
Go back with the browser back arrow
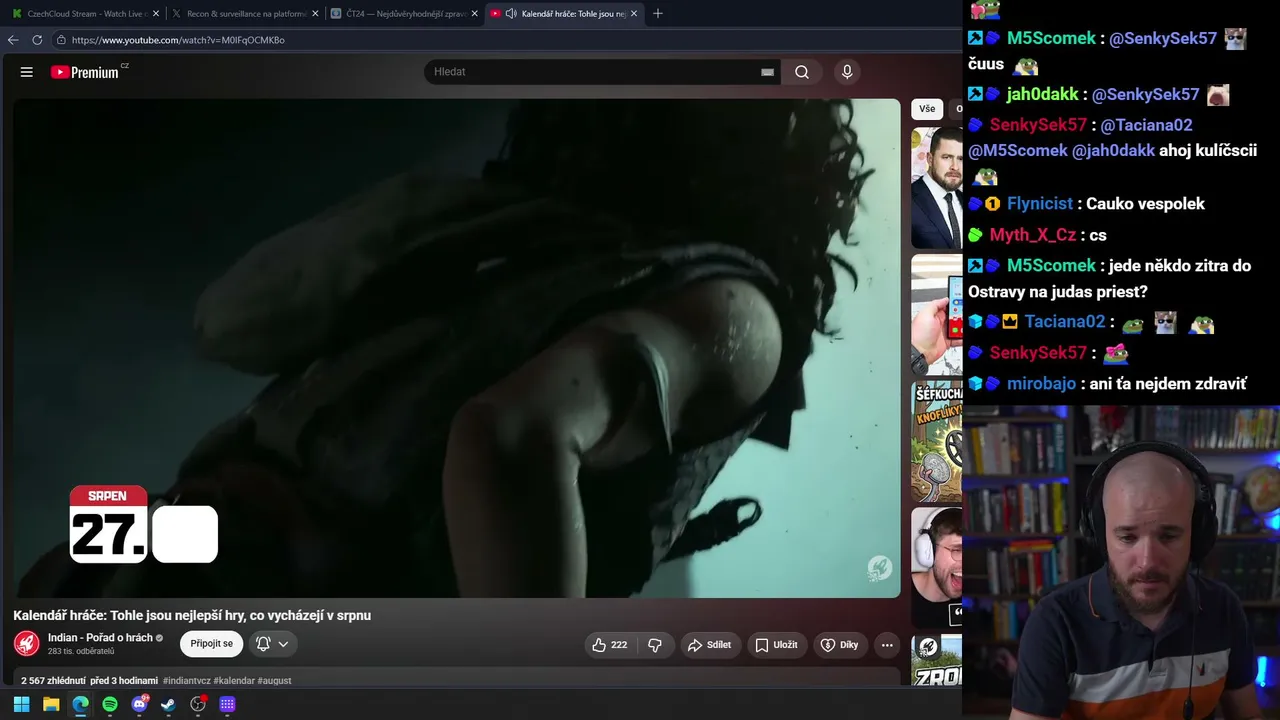(13, 40)
